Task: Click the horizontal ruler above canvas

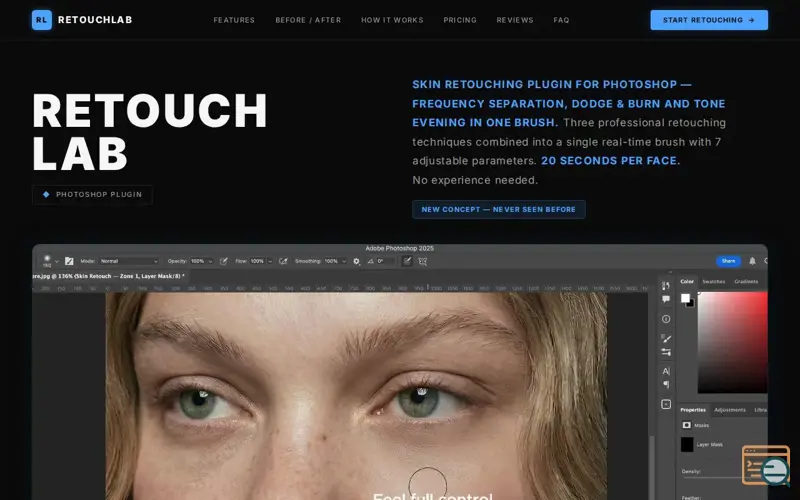Action: pyautogui.click(x=341, y=288)
